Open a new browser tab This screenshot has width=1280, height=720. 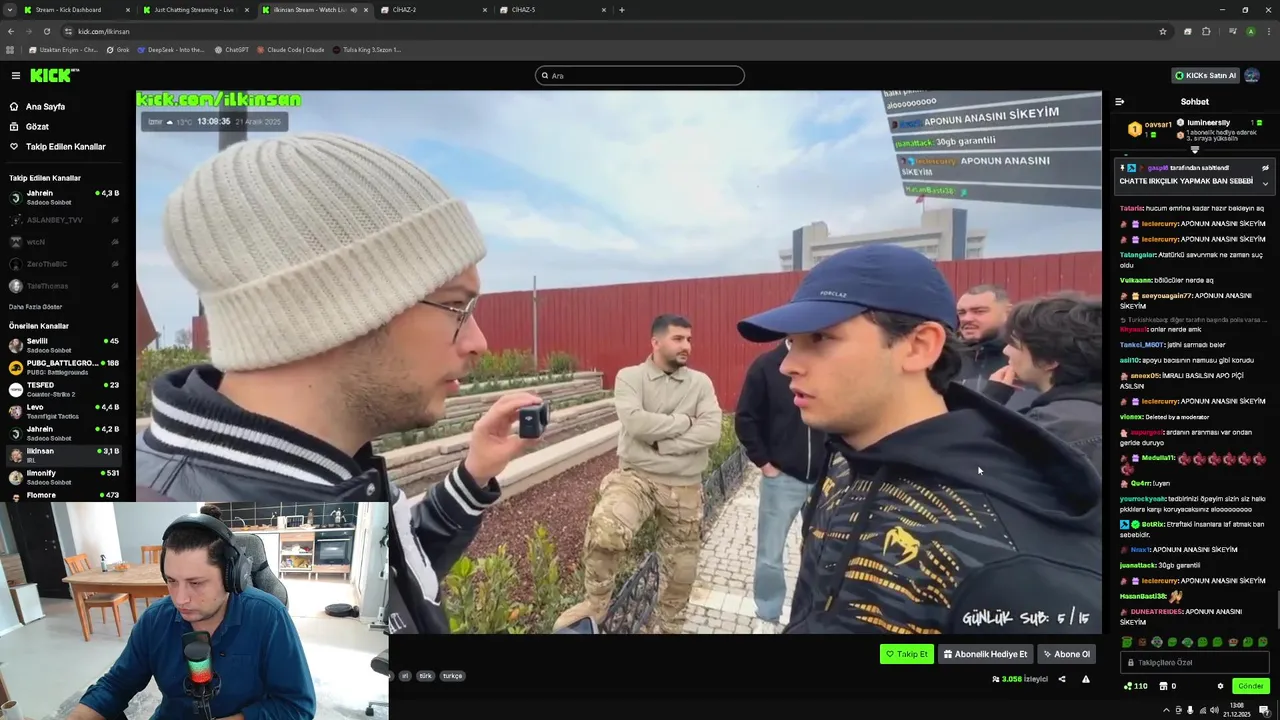[622, 10]
